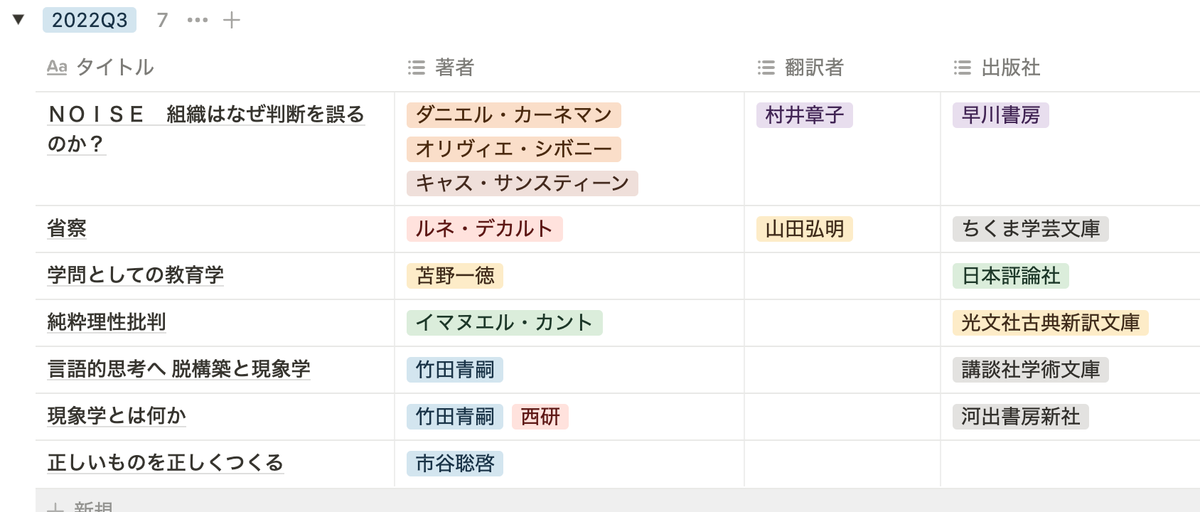The image size is (1200, 512).
Task: Open the 出版社 column header menu
Action: (1010, 68)
